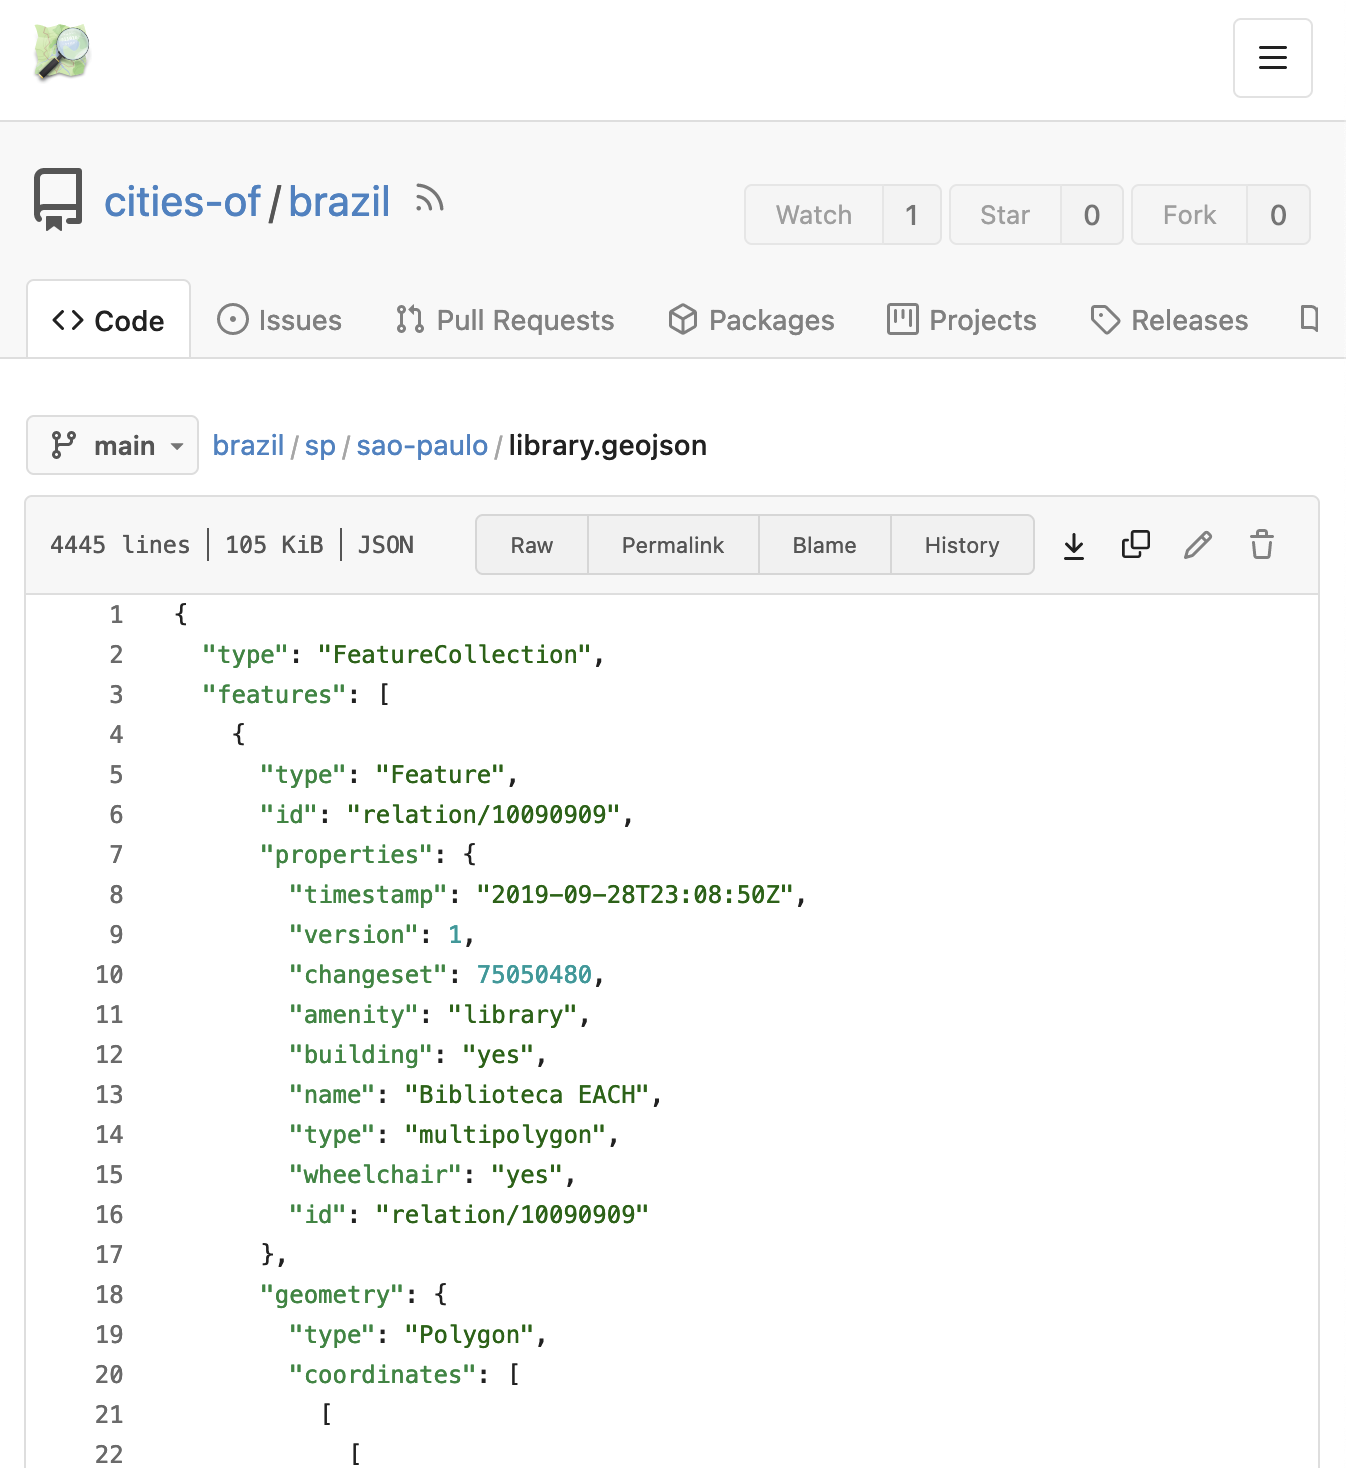This screenshot has height=1468, width=1346.
Task: Copy file content with copy icon
Action: click(x=1136, y=545)
